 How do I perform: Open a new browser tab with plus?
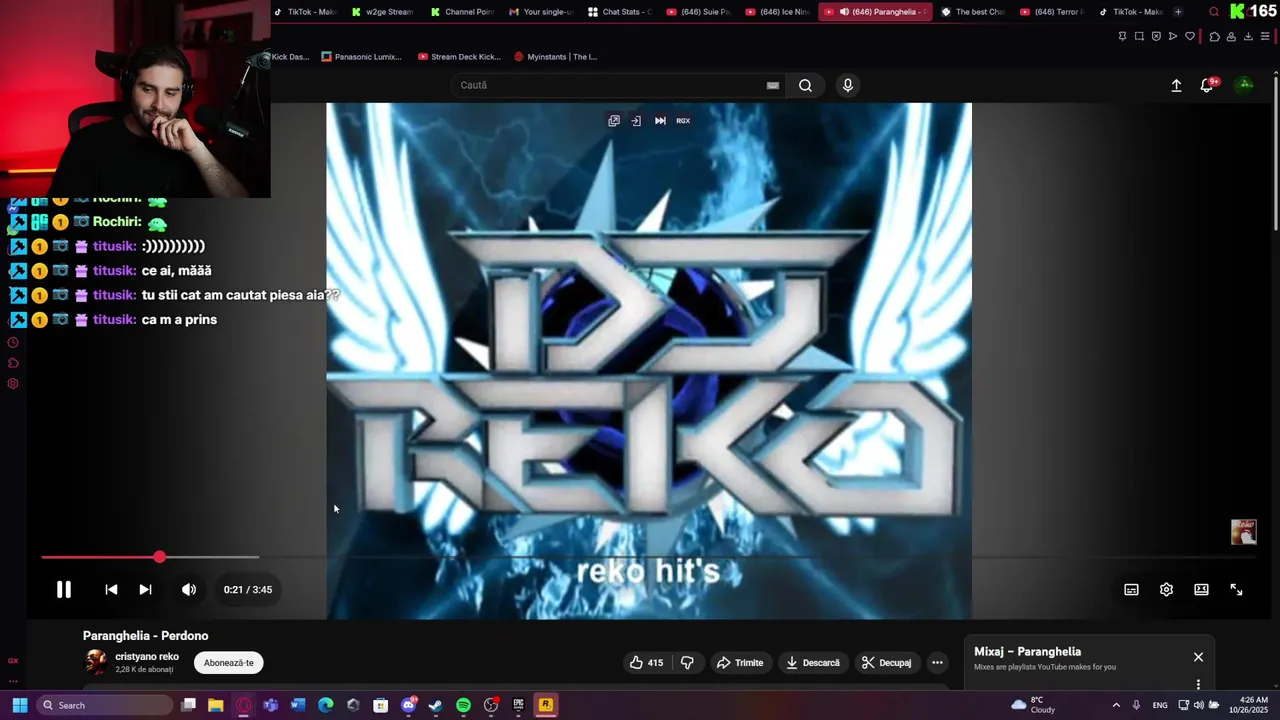[1178, 12]
